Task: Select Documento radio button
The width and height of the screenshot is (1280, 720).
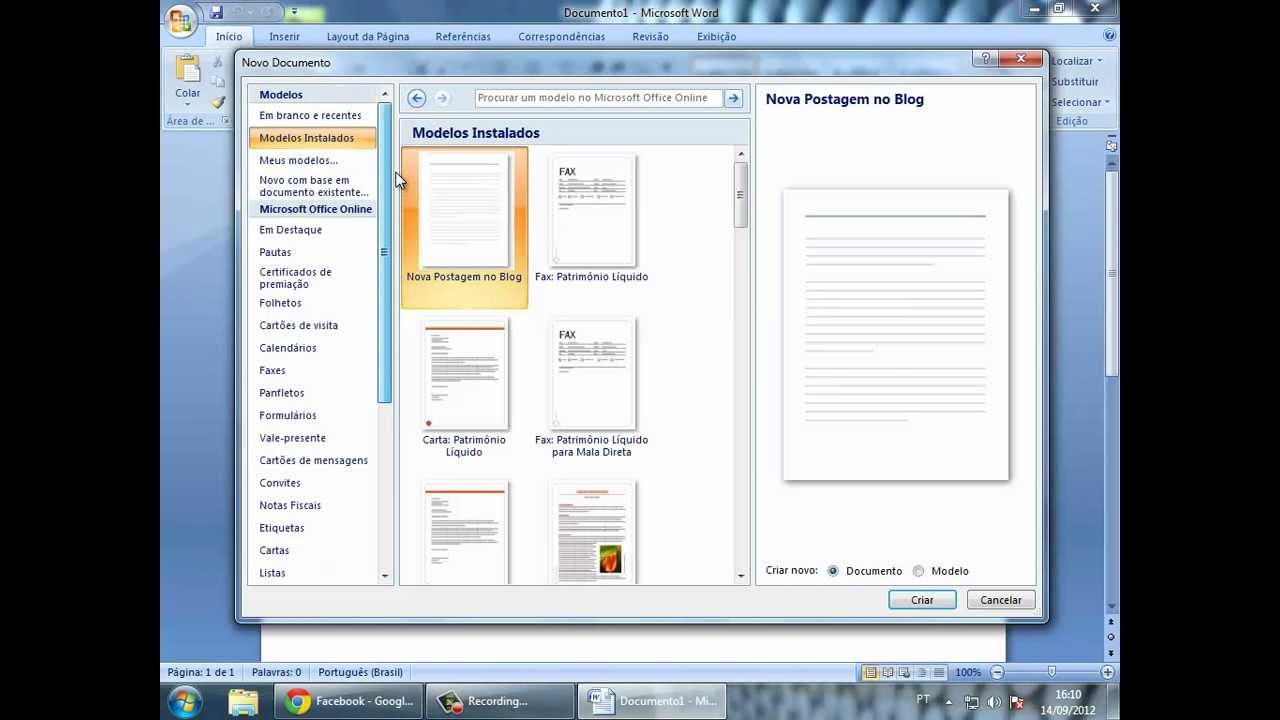Action: coord(833,571)
